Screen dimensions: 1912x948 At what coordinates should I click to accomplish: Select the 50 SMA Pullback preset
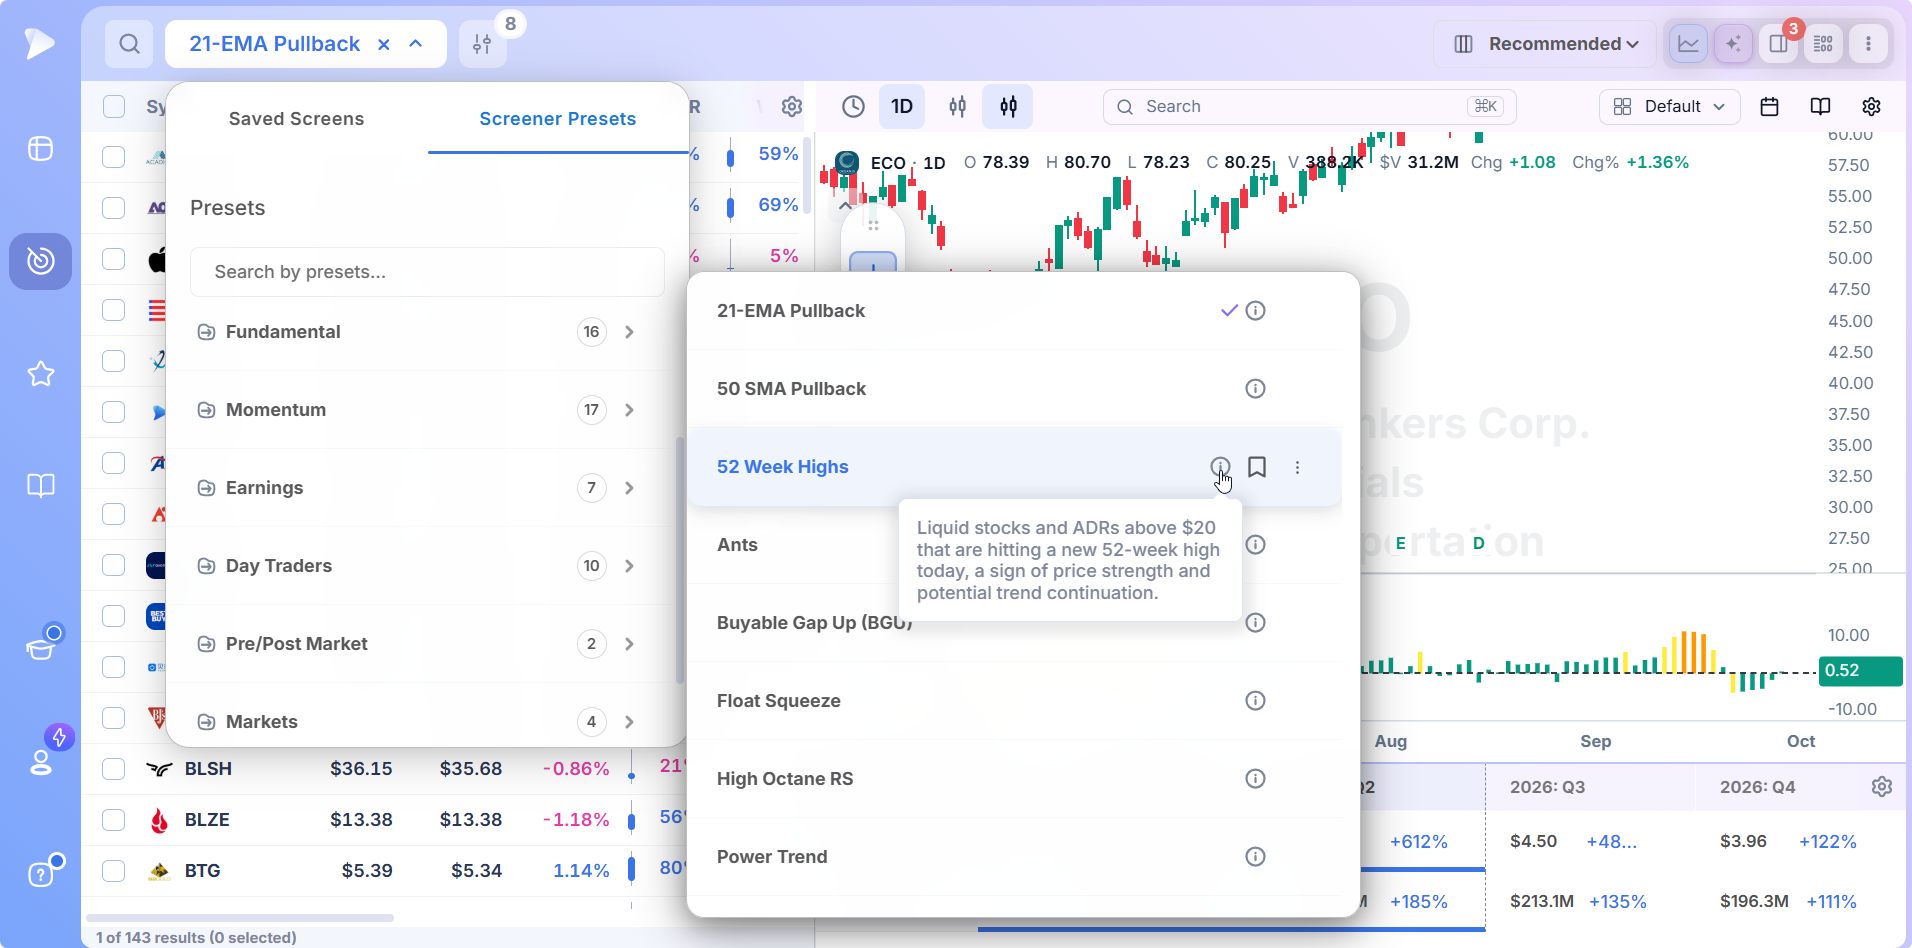[x=1014, y=389]
